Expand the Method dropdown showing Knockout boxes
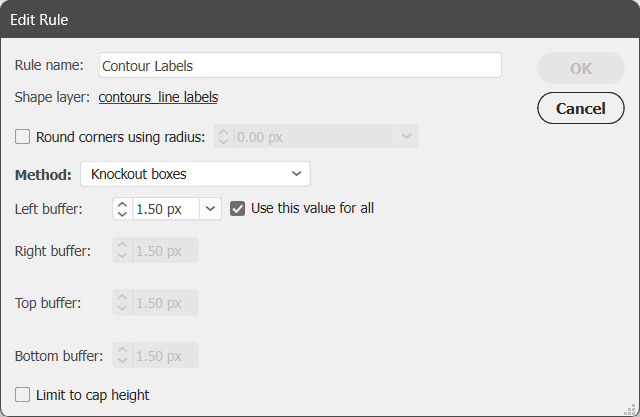The width and height of the screenshot is (640, 417). pos(196,174)
